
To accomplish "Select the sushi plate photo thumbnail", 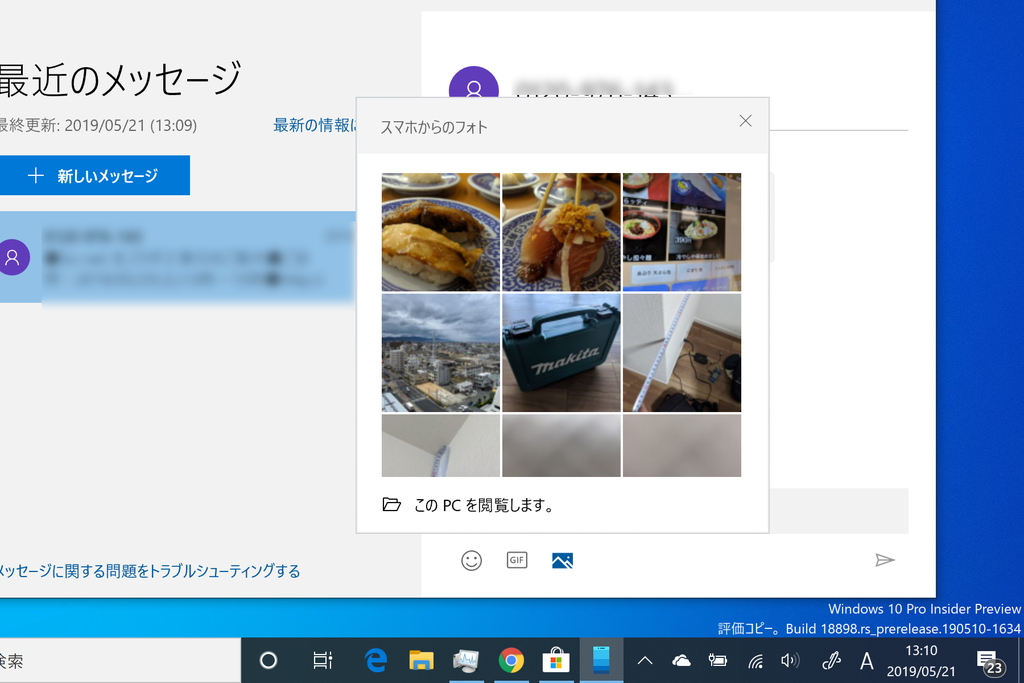I will [x=440, y=232].
